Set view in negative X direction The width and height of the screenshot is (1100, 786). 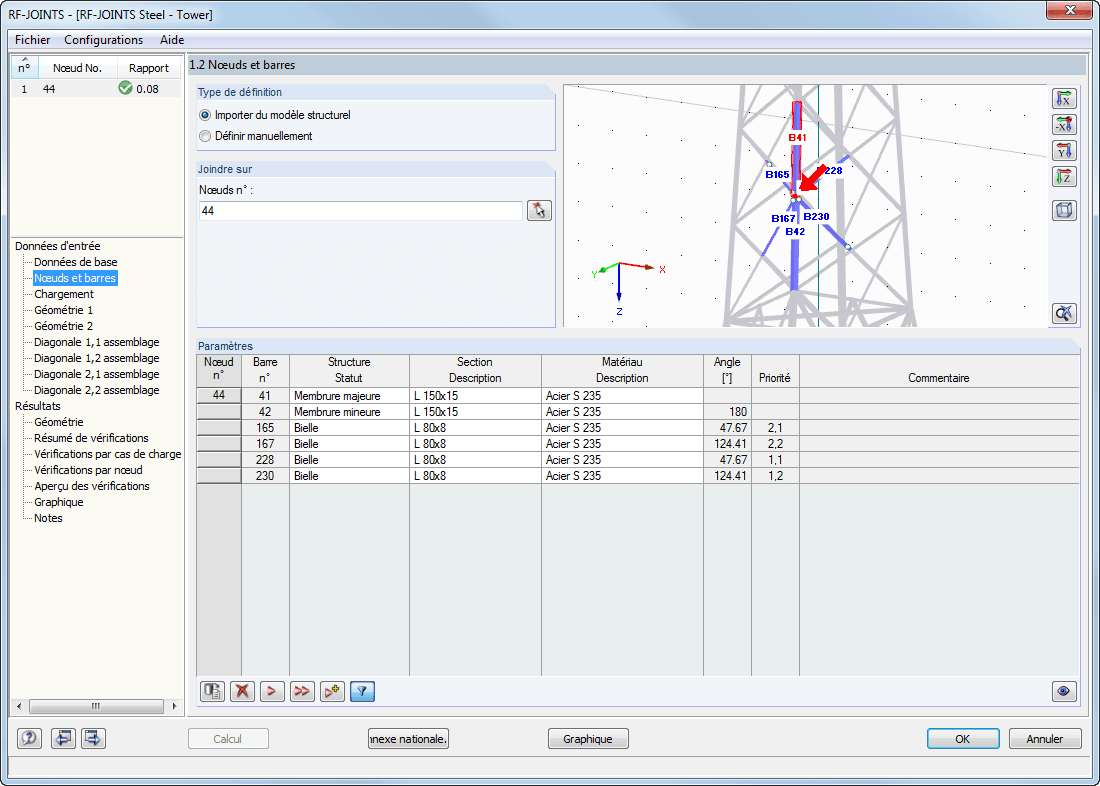(x=1065, y=124)
